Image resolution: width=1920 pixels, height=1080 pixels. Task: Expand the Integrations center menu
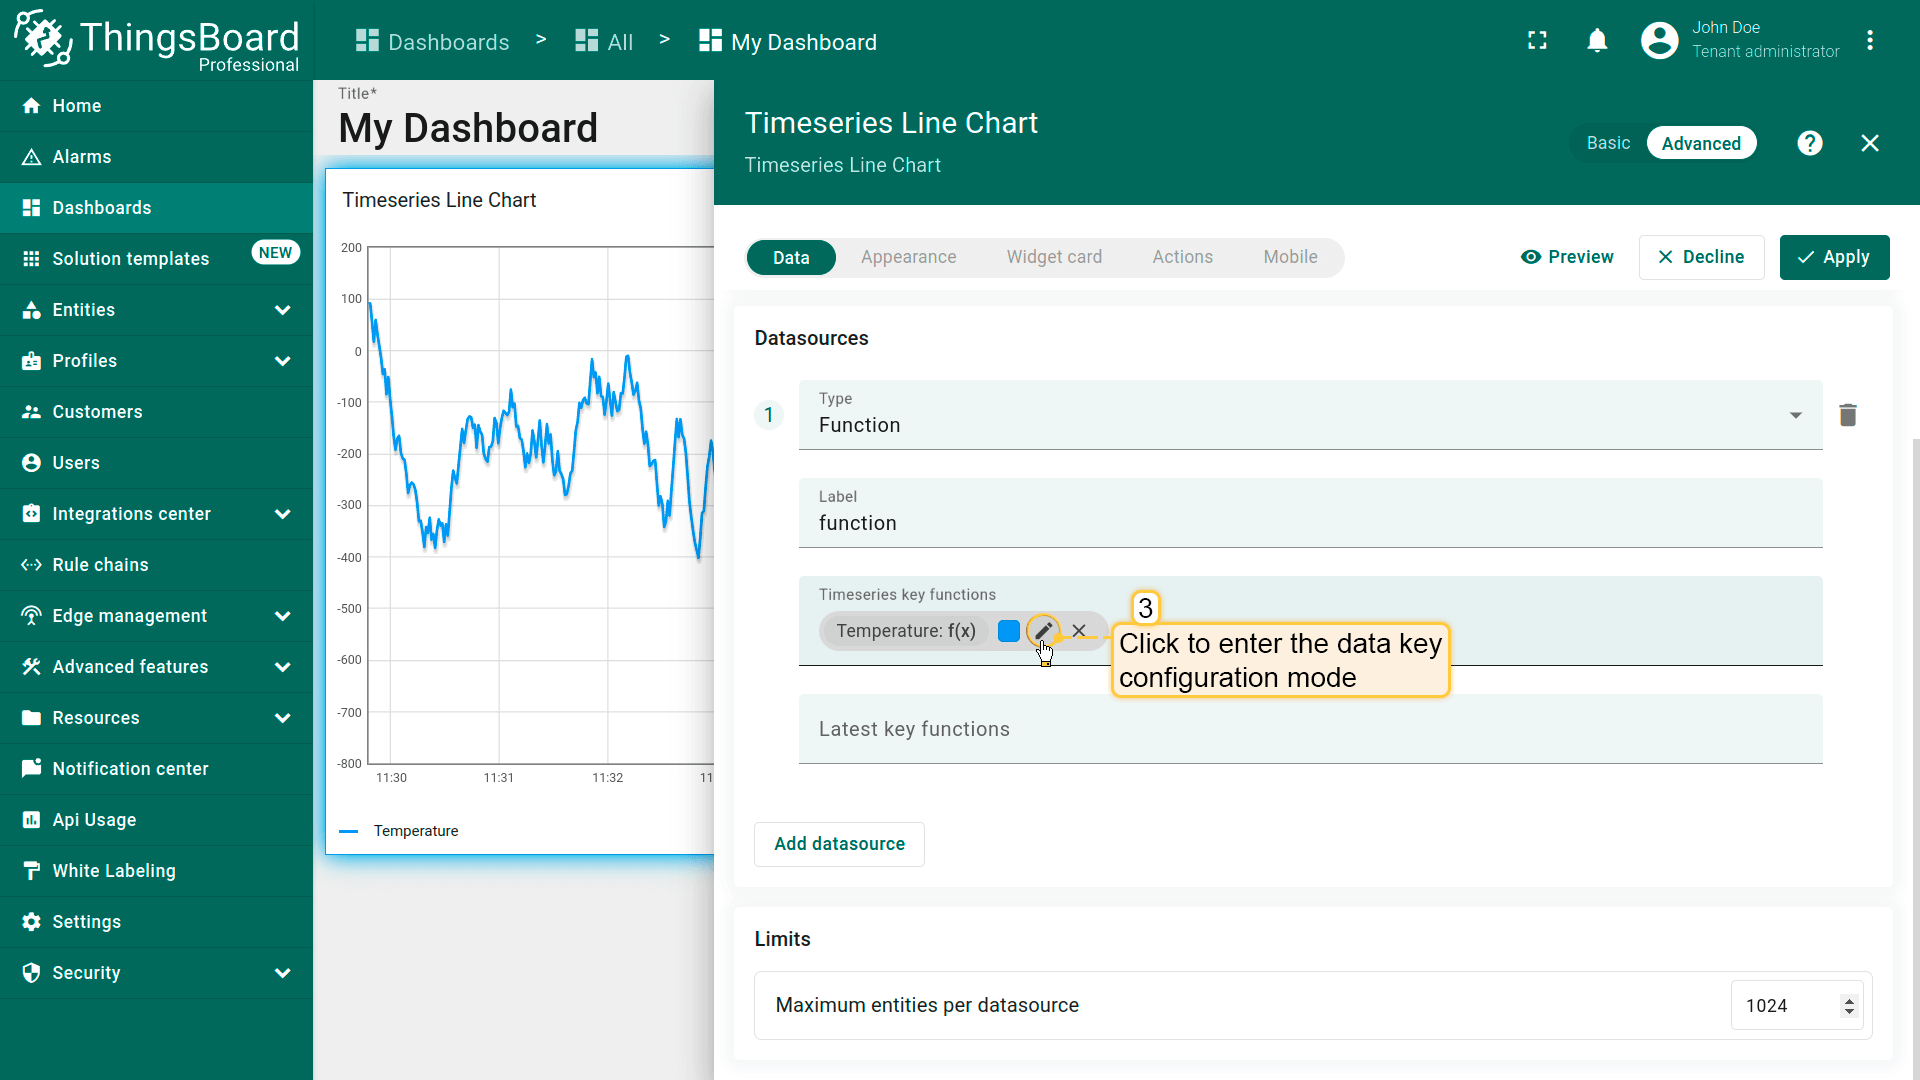click(156, 514)
